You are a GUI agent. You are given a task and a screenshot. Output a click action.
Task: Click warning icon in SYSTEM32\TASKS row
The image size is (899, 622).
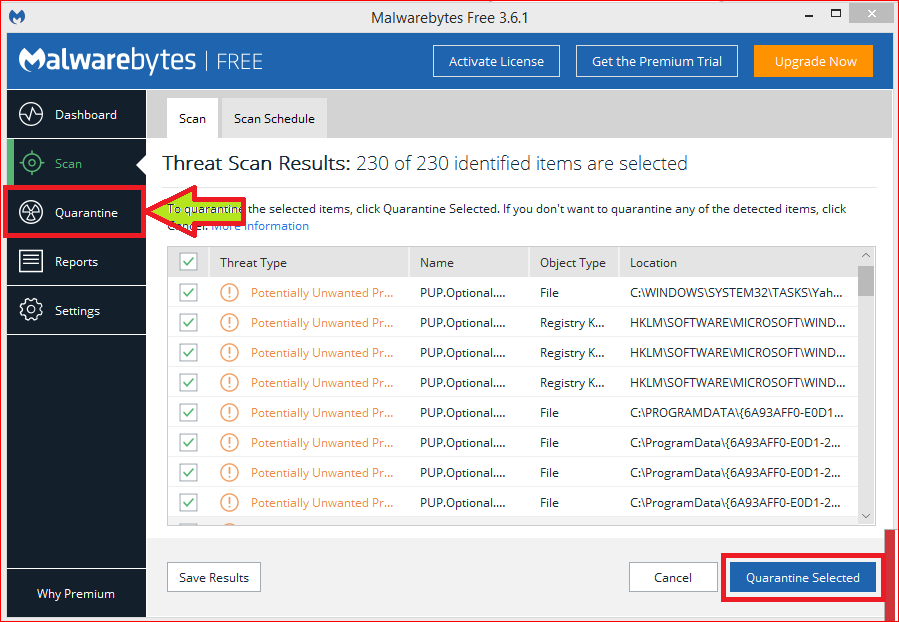tap(229, 292)
